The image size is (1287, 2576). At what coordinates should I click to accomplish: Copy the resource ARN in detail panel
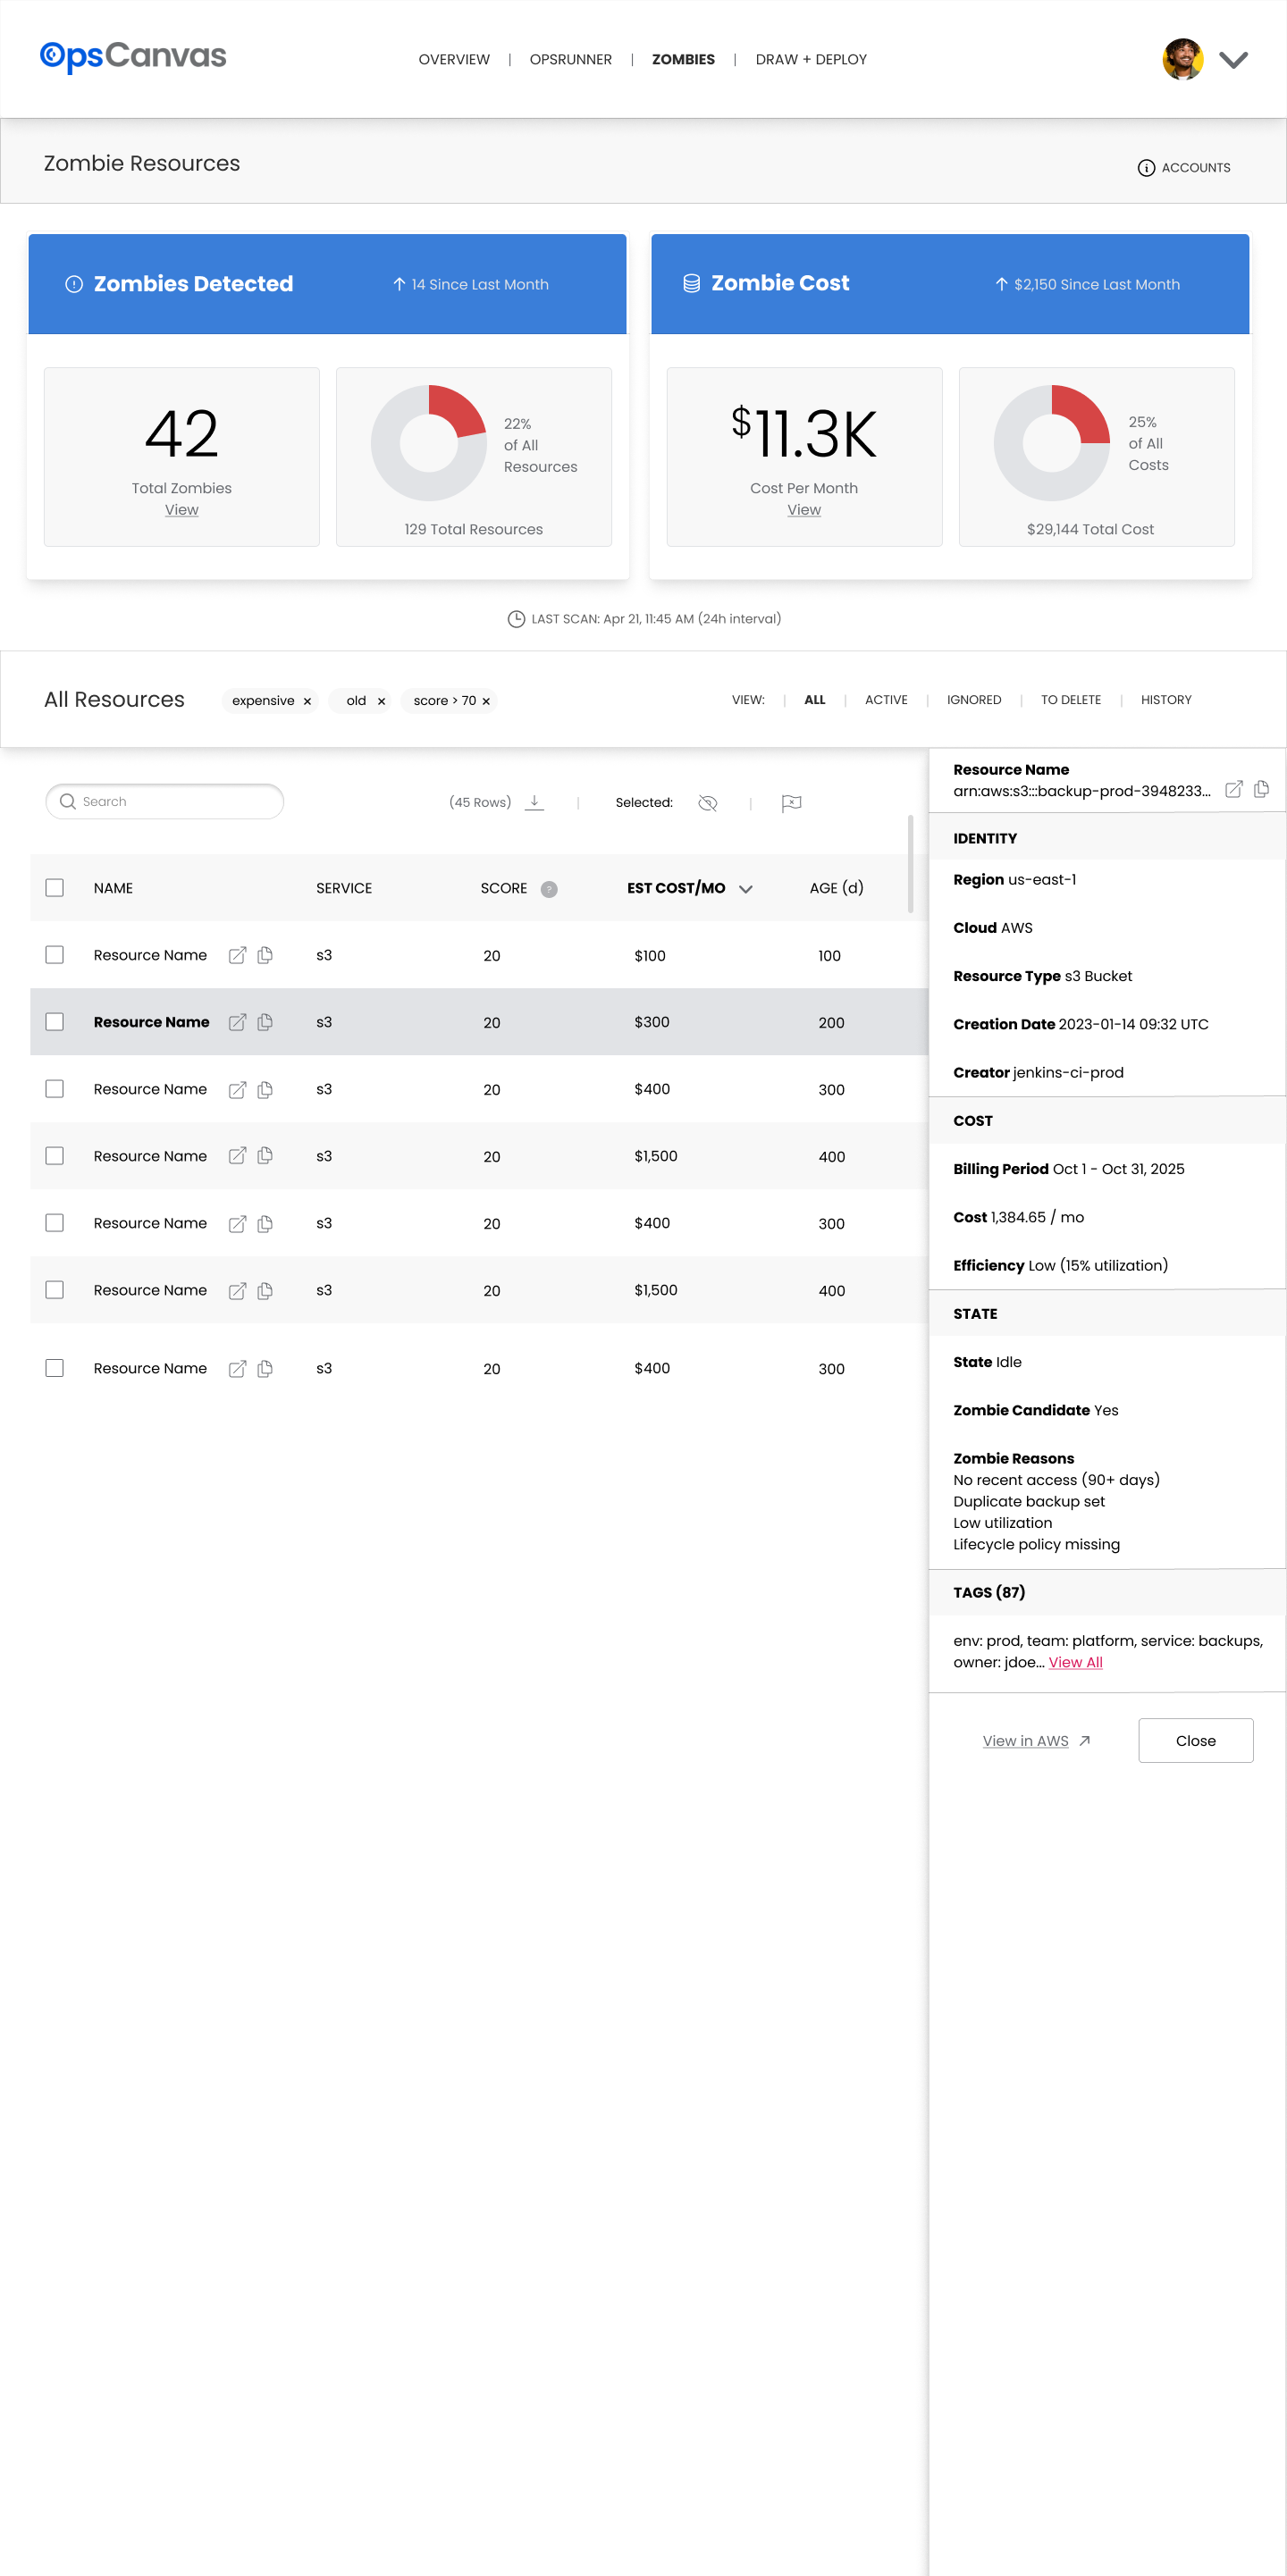tap(1262, 790)
